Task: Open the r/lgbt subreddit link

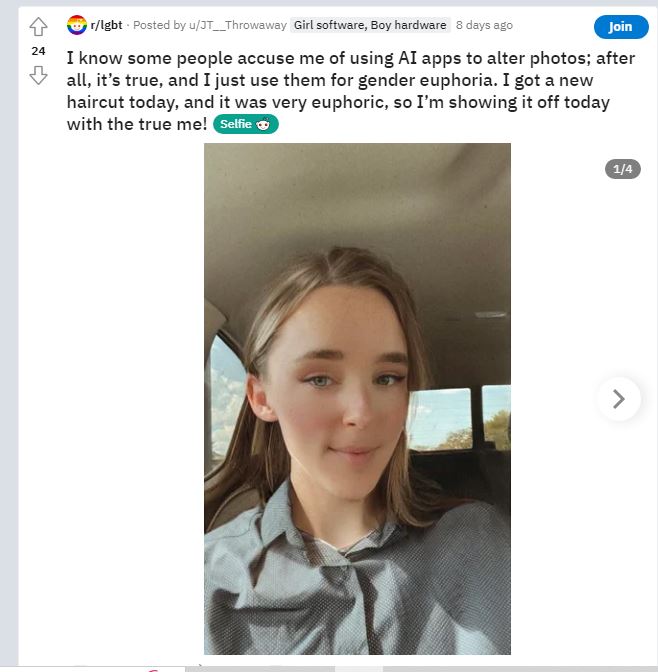Action: 106,25
